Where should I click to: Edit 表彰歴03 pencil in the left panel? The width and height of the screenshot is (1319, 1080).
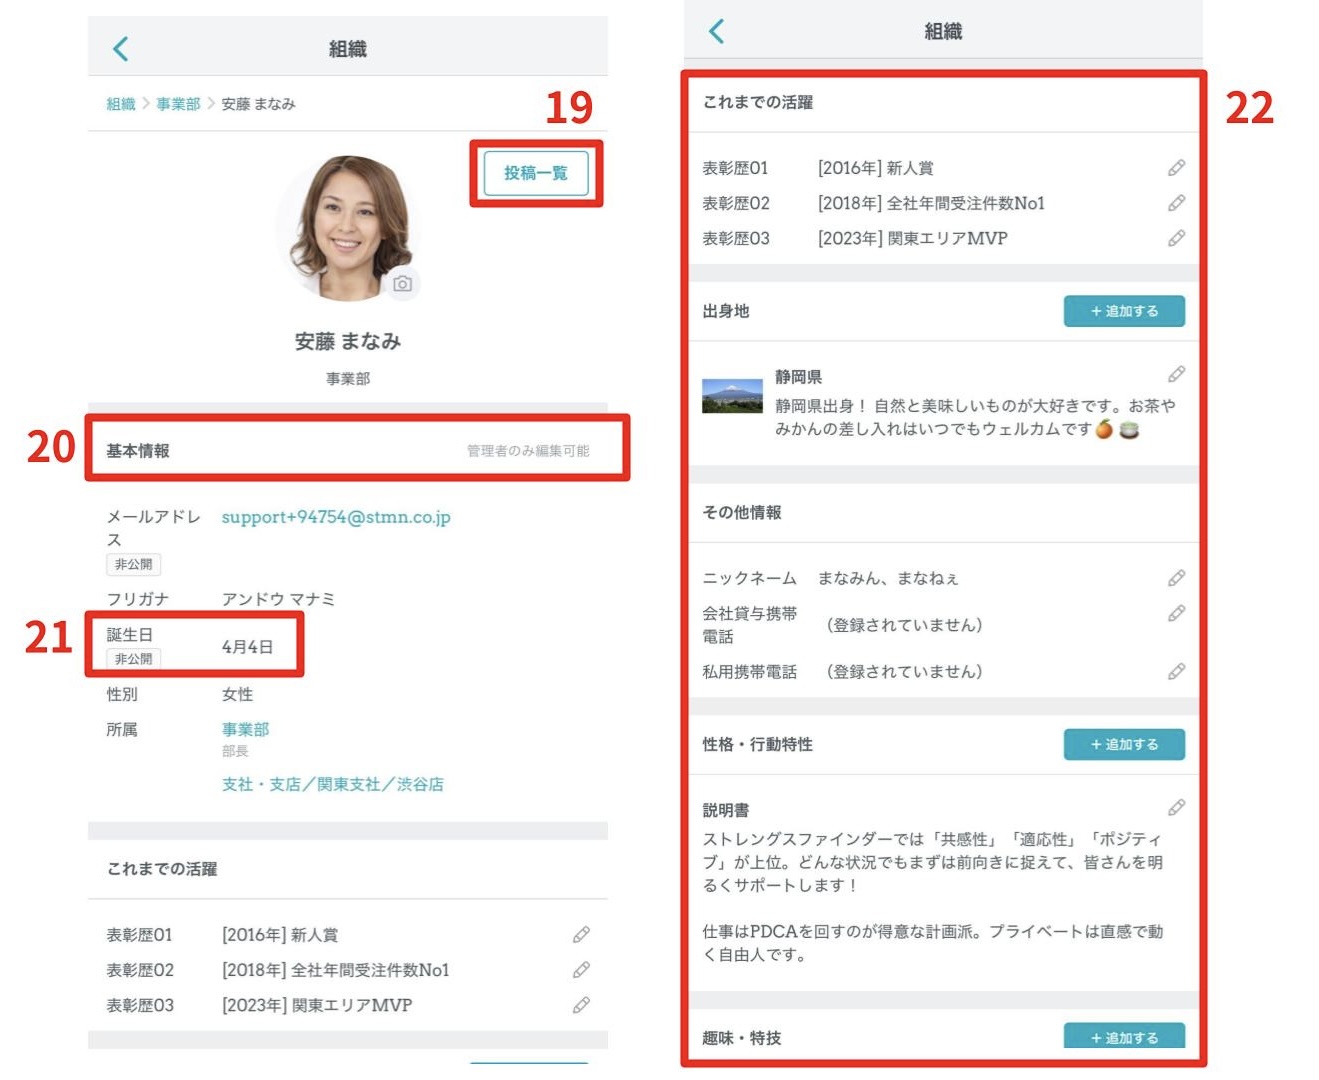(581, 1005)
